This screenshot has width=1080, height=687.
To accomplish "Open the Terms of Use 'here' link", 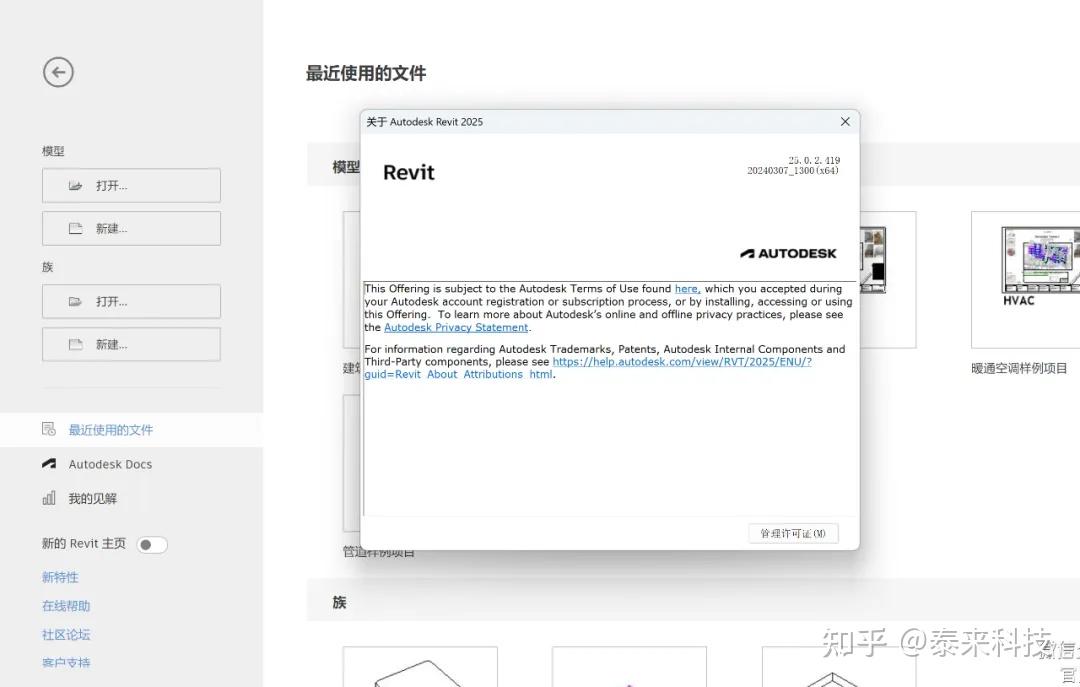I will tap(686, 288).
